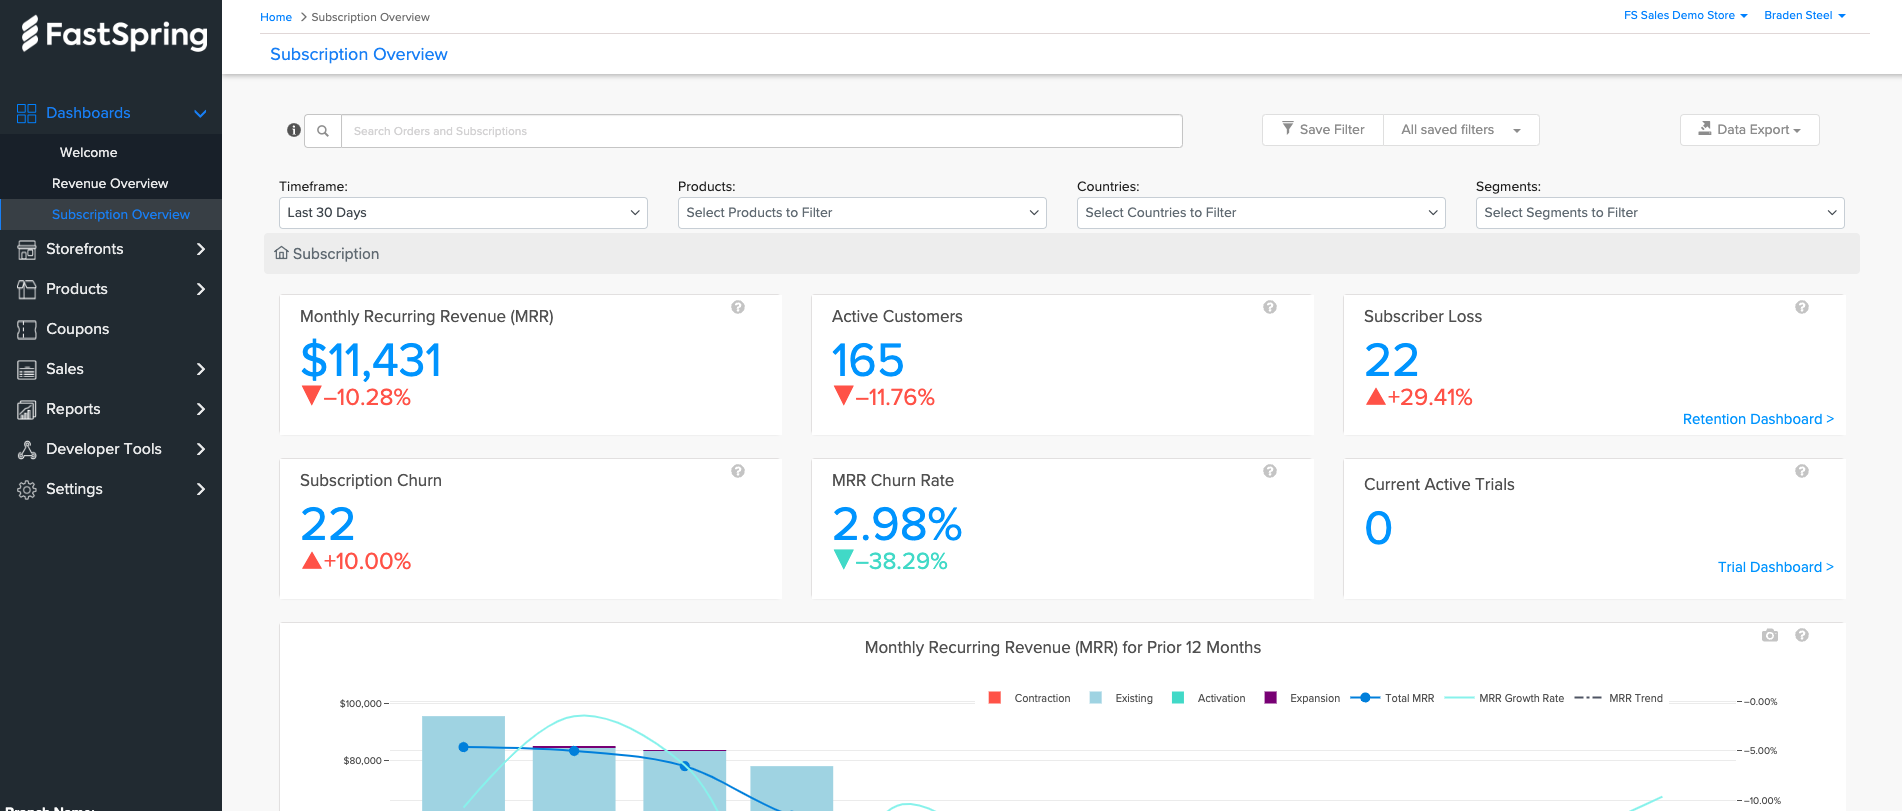Click the Save Filter button
This screenshot has width=1902, height=811.
1323,130
